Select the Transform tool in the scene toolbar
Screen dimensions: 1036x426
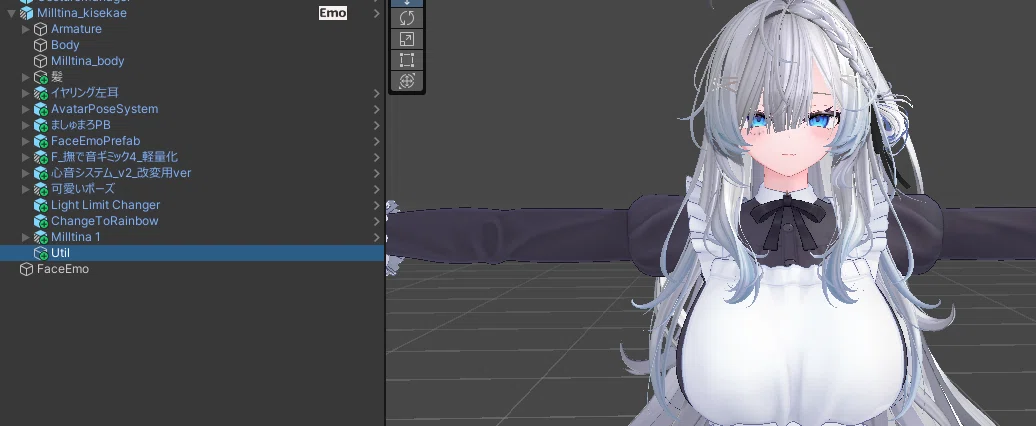407,81
